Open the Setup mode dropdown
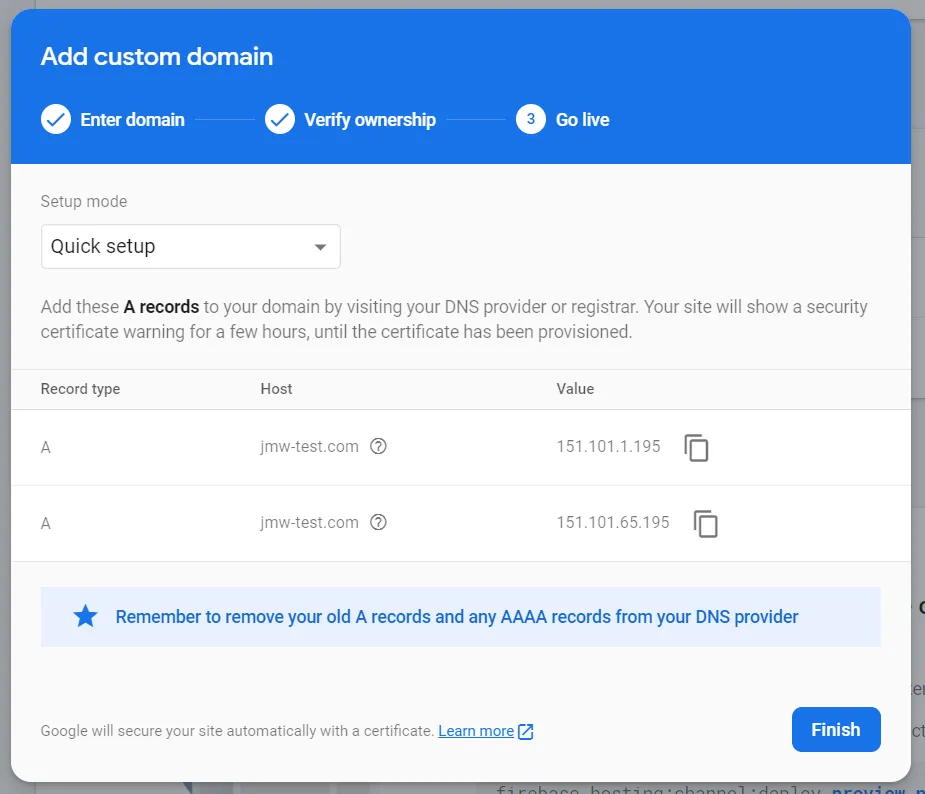 (x=190, y=246)
